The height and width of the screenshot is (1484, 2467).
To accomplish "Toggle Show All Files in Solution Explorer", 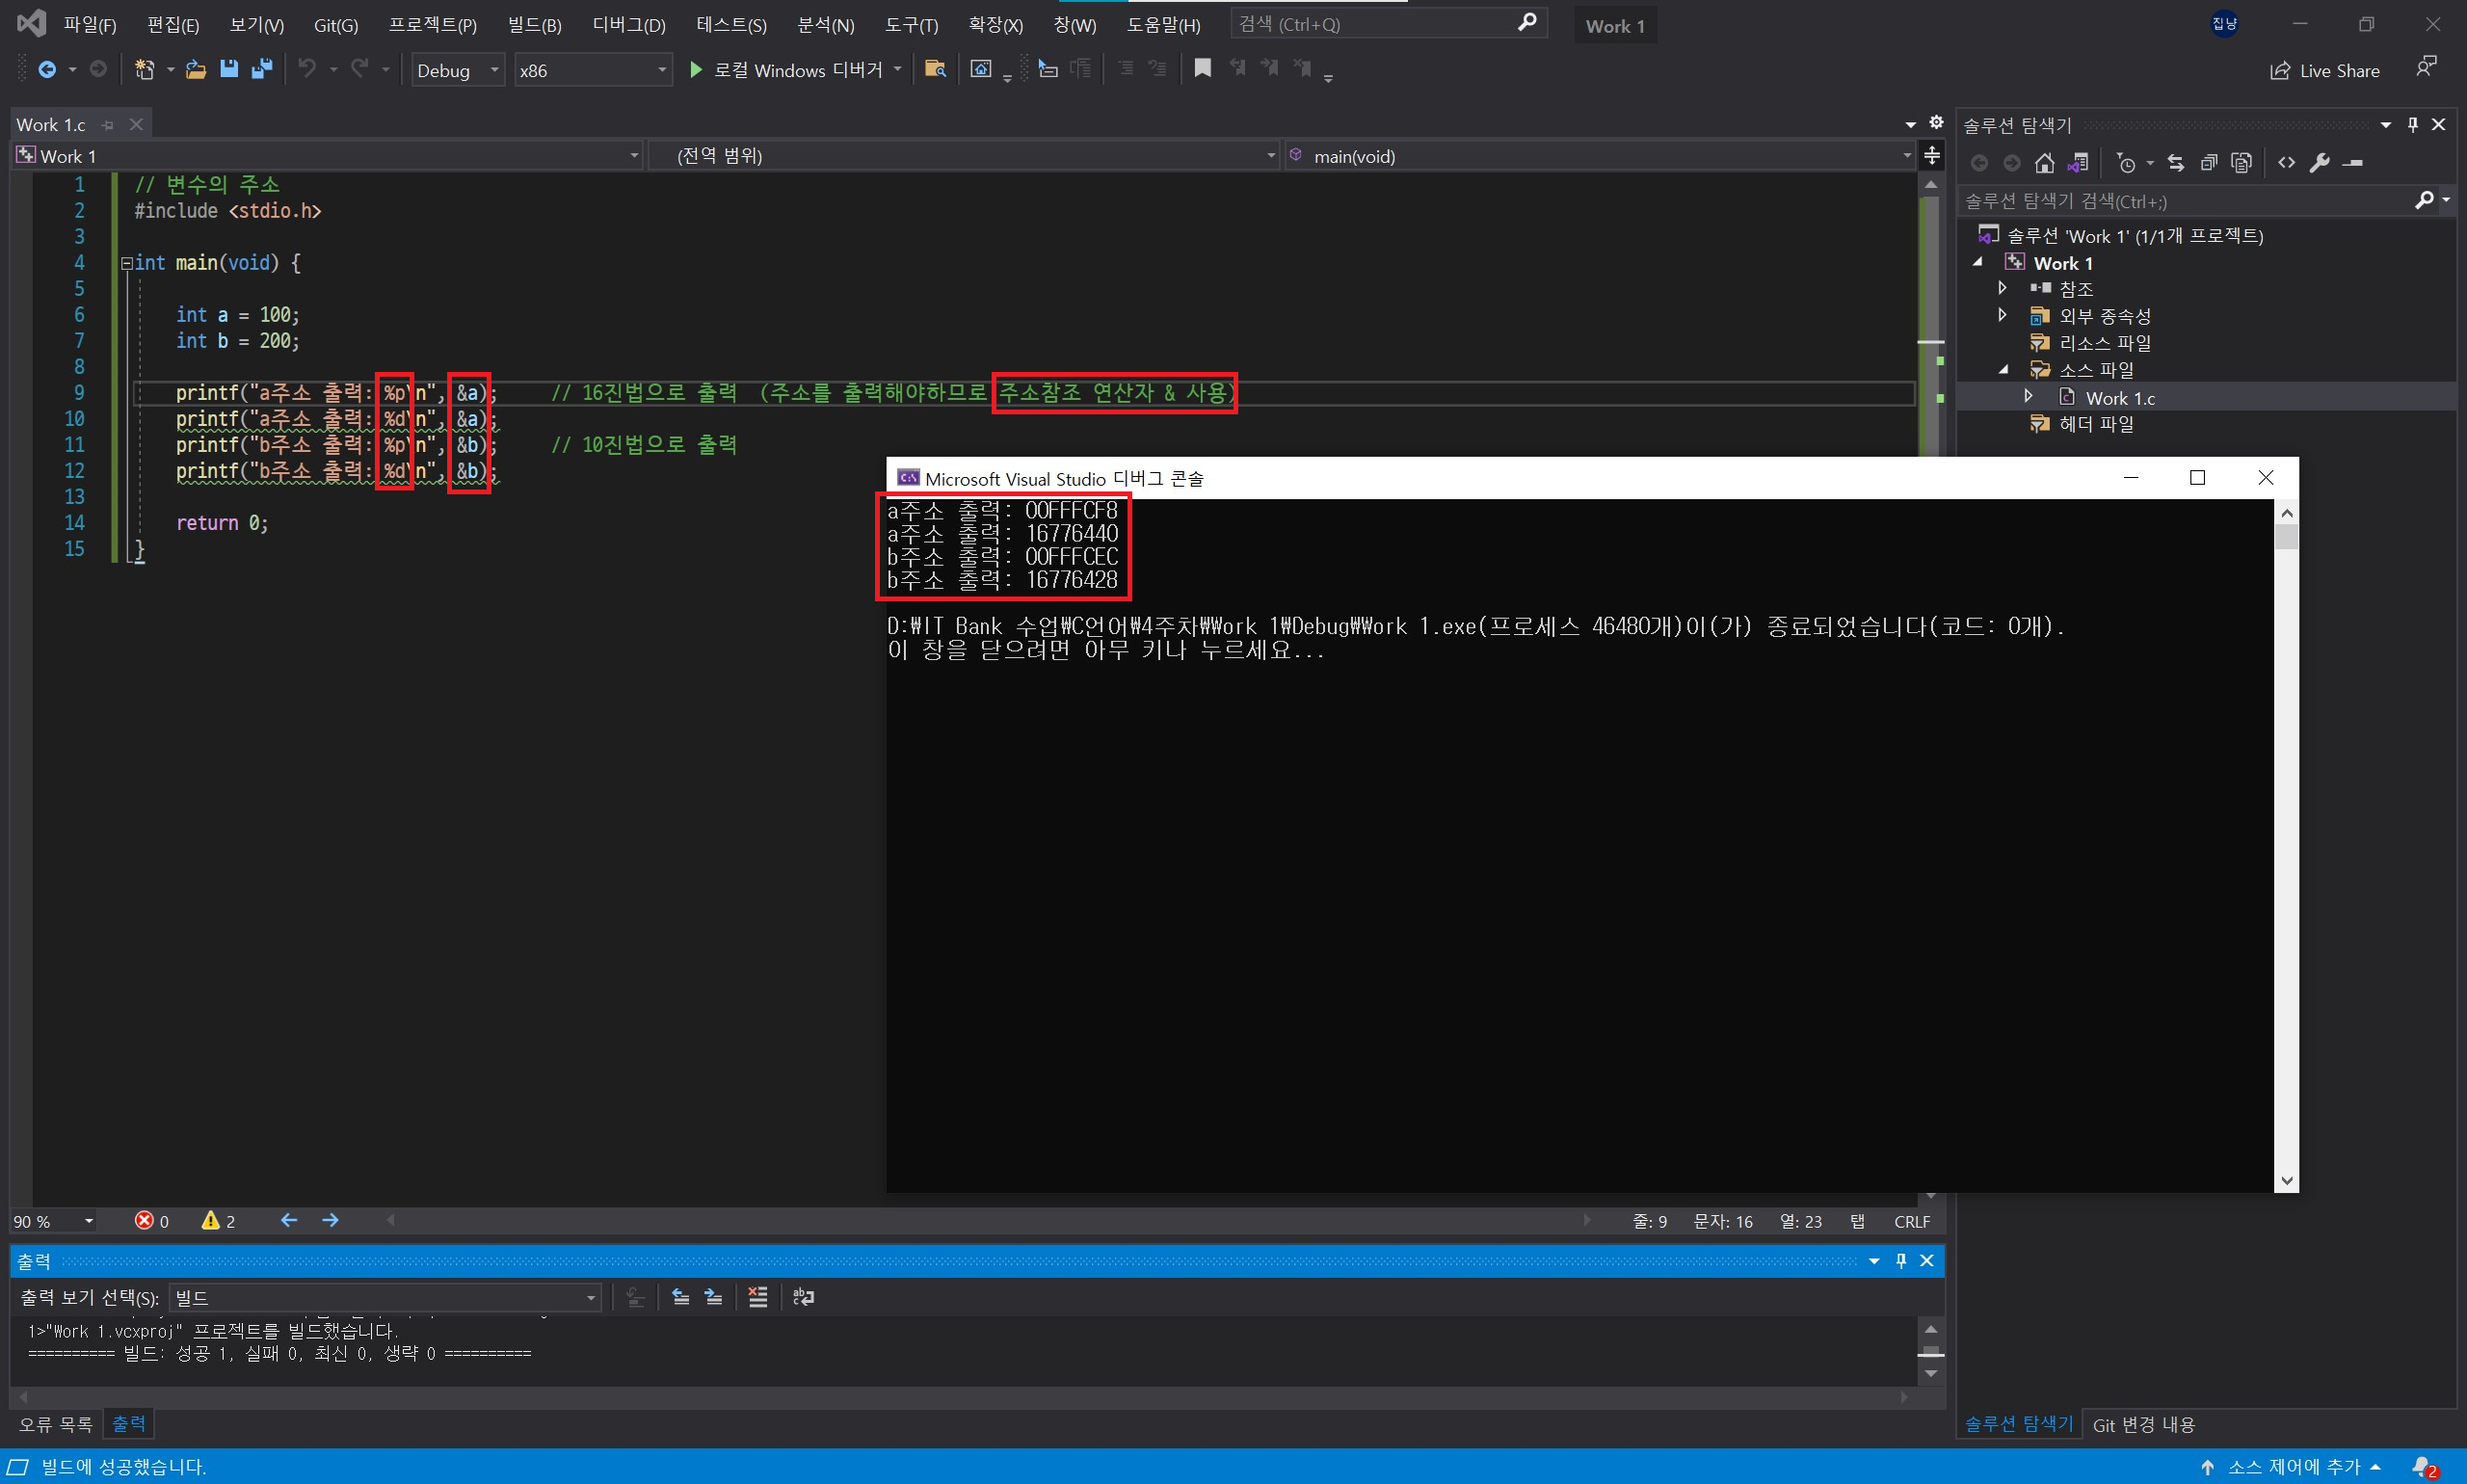I will pyautogui.click(x=2242, y=162).
